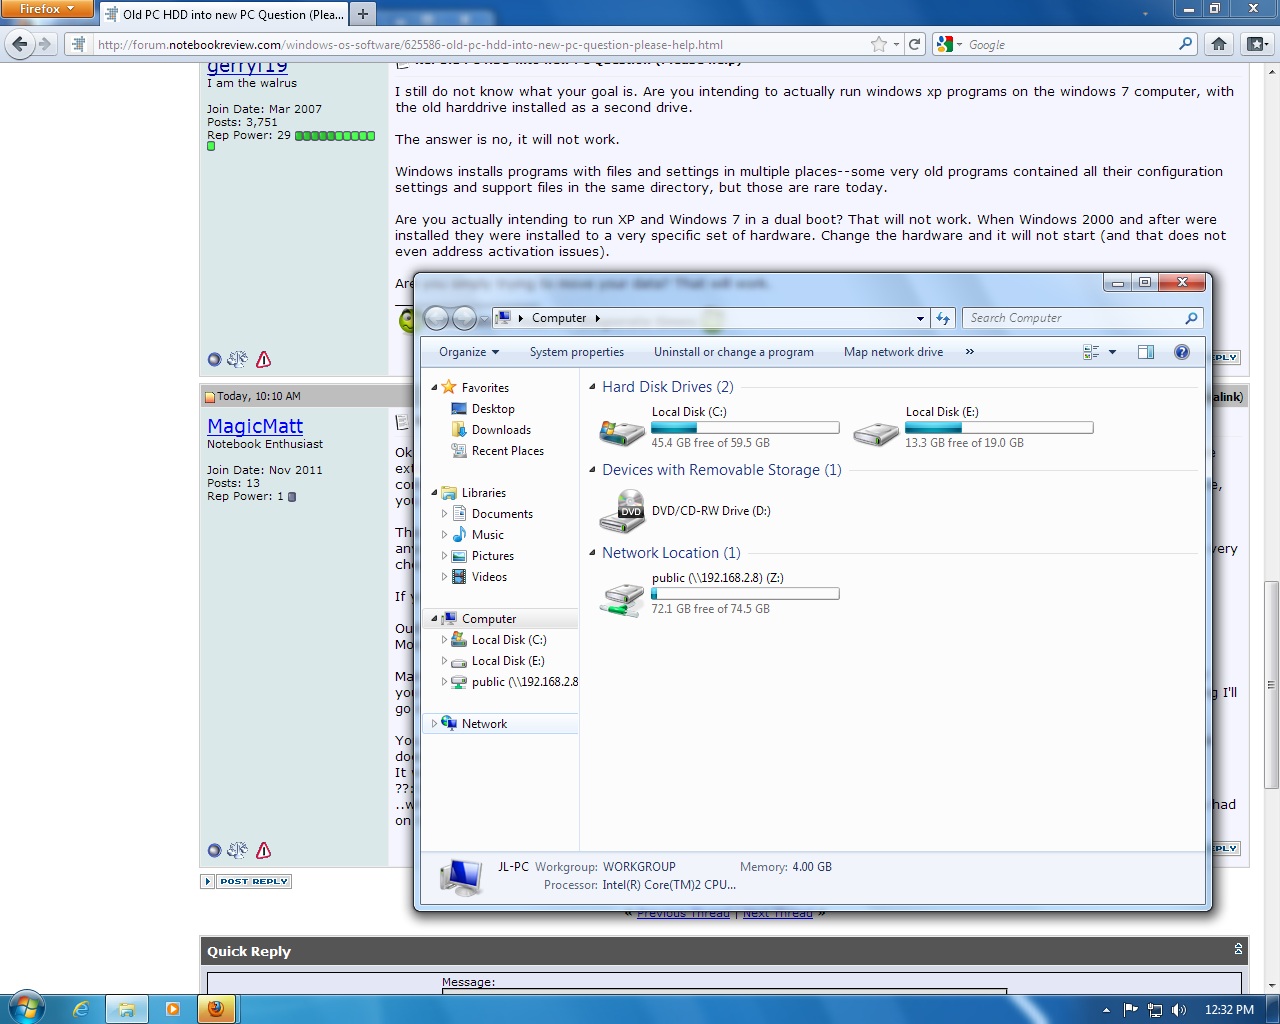Click the Explorer help question mark icon
This screenshot has height=1024, width=1280.
[1182, 352]
